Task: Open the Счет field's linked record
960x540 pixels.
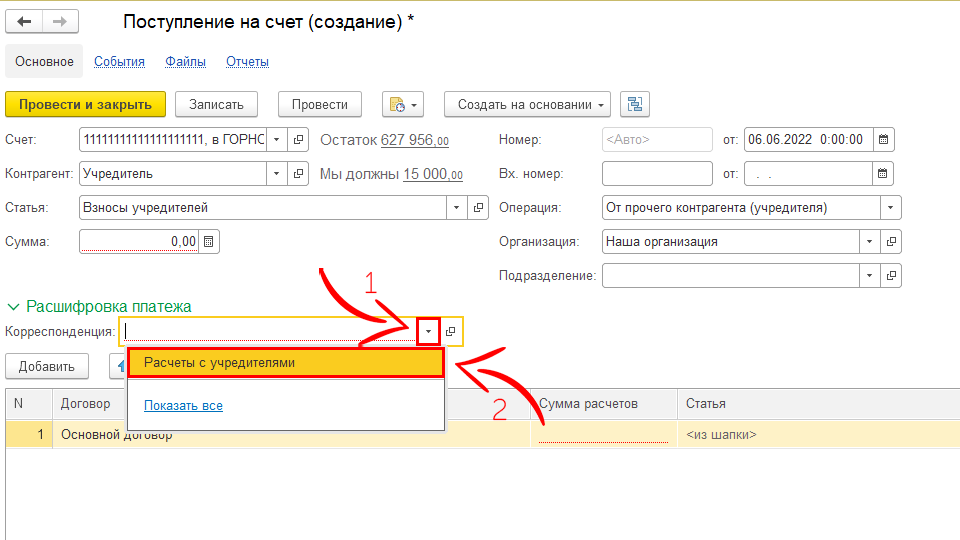Action: coord(298,140)
